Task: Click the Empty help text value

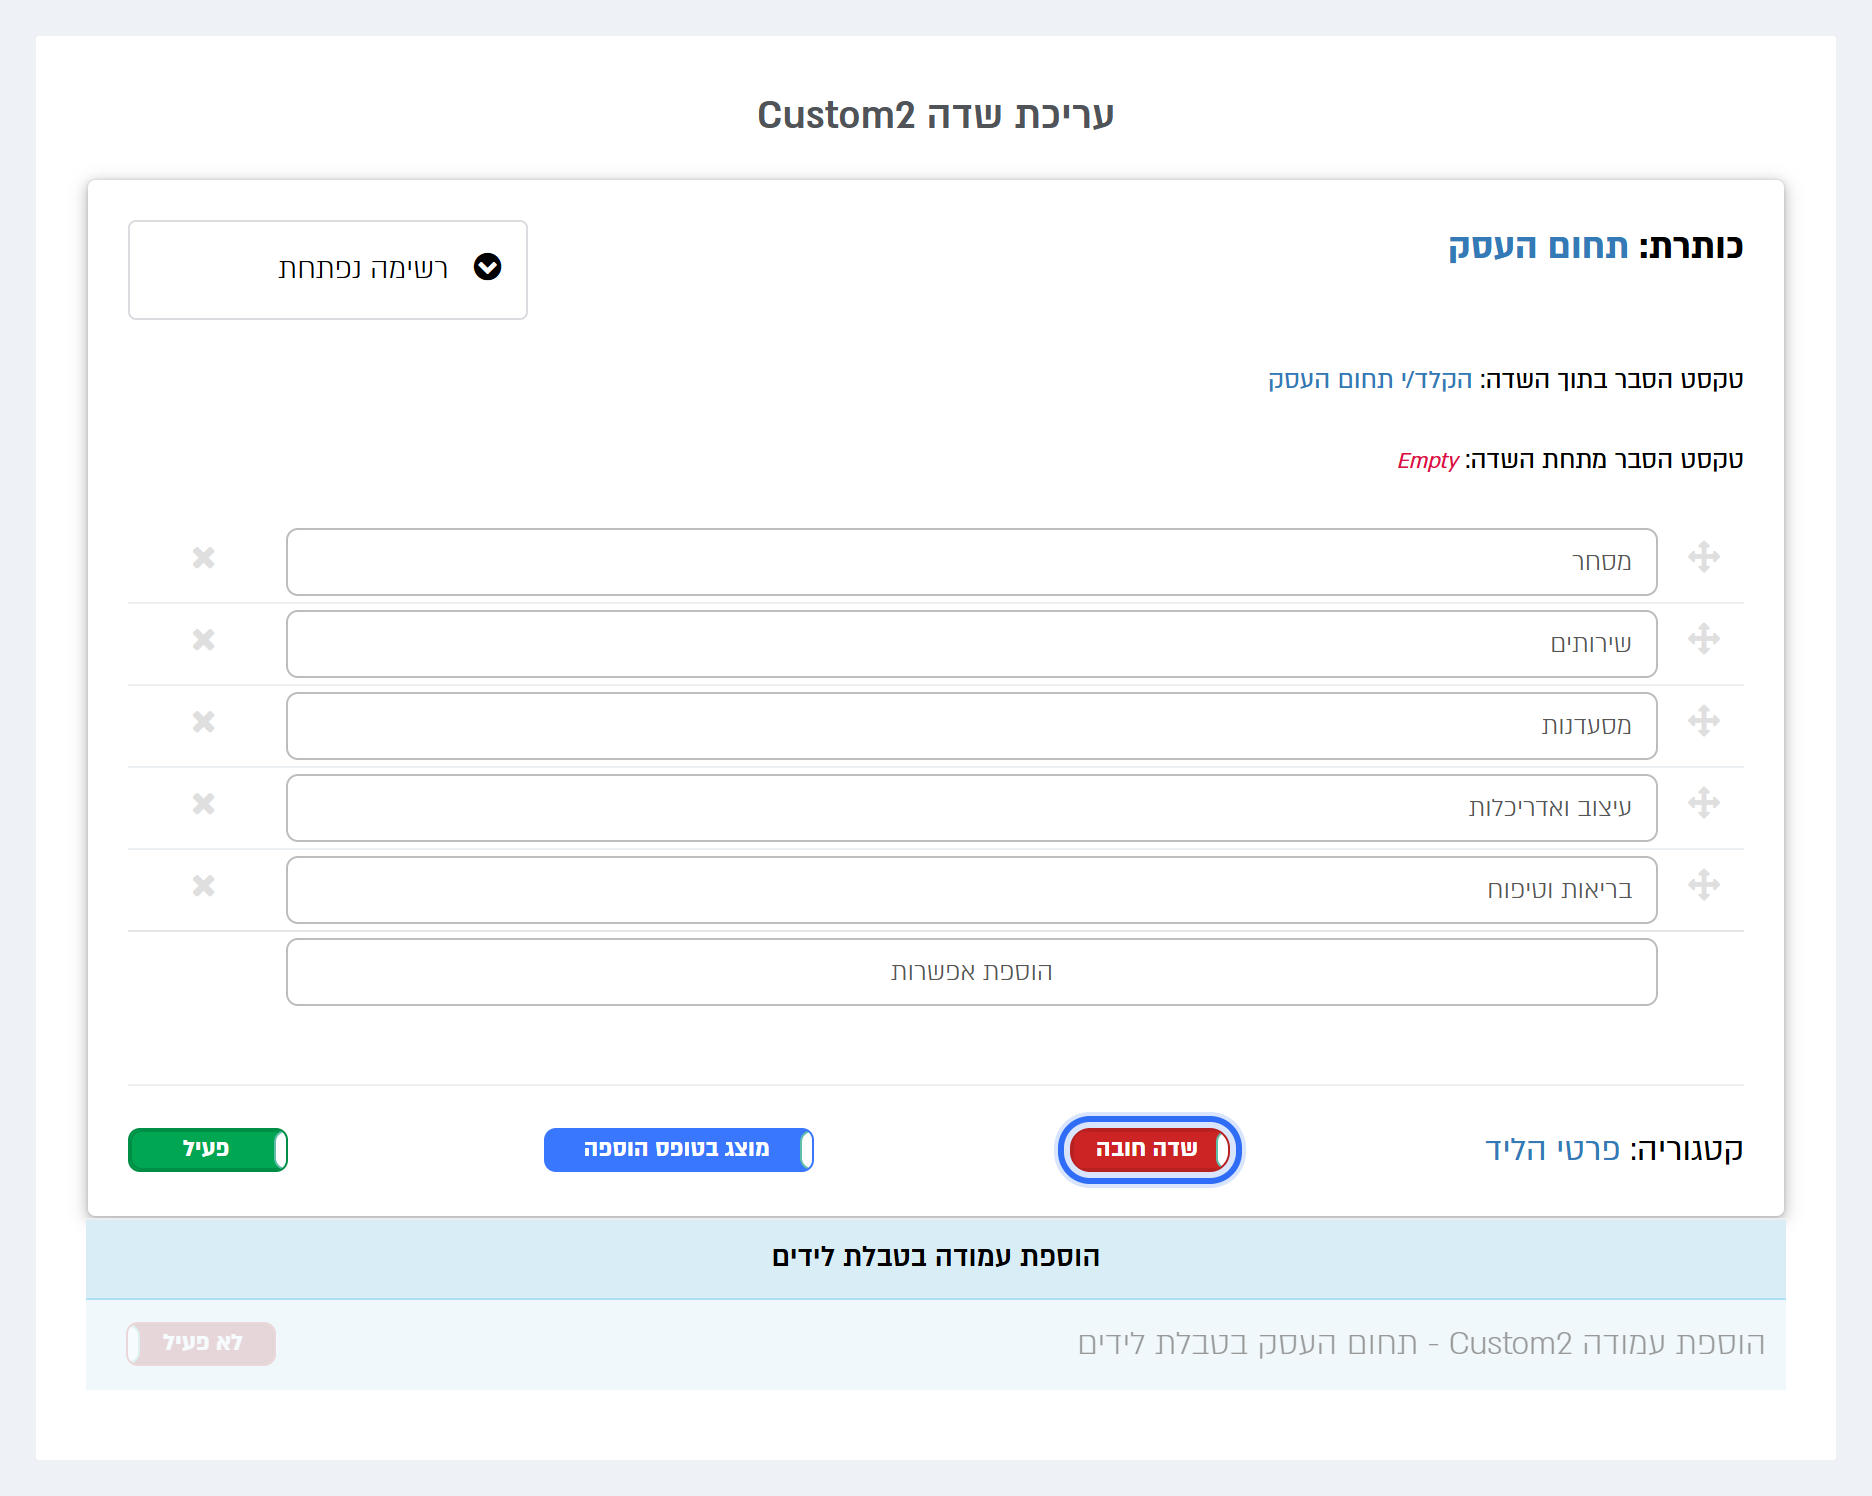Action: [1428, 461]
